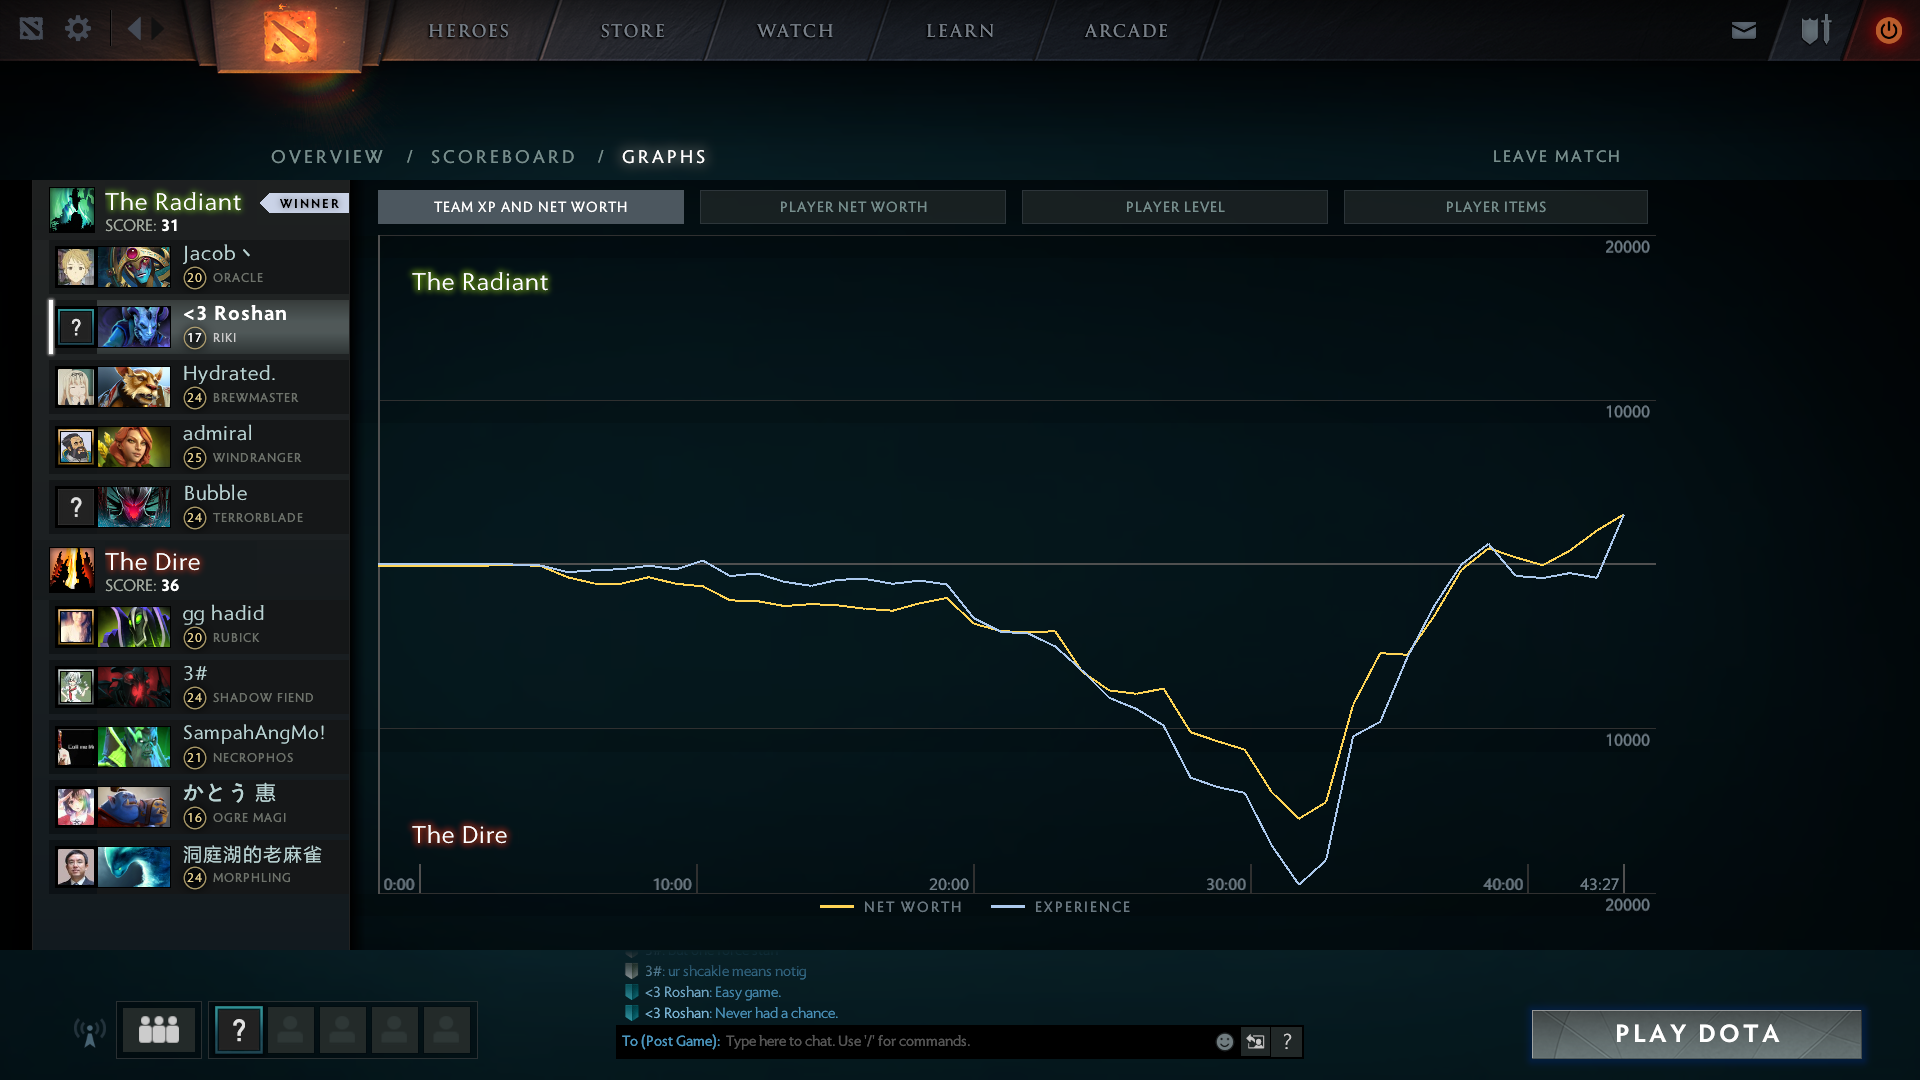Click Hydrated.'s player avatar

[x=75, y=387]
